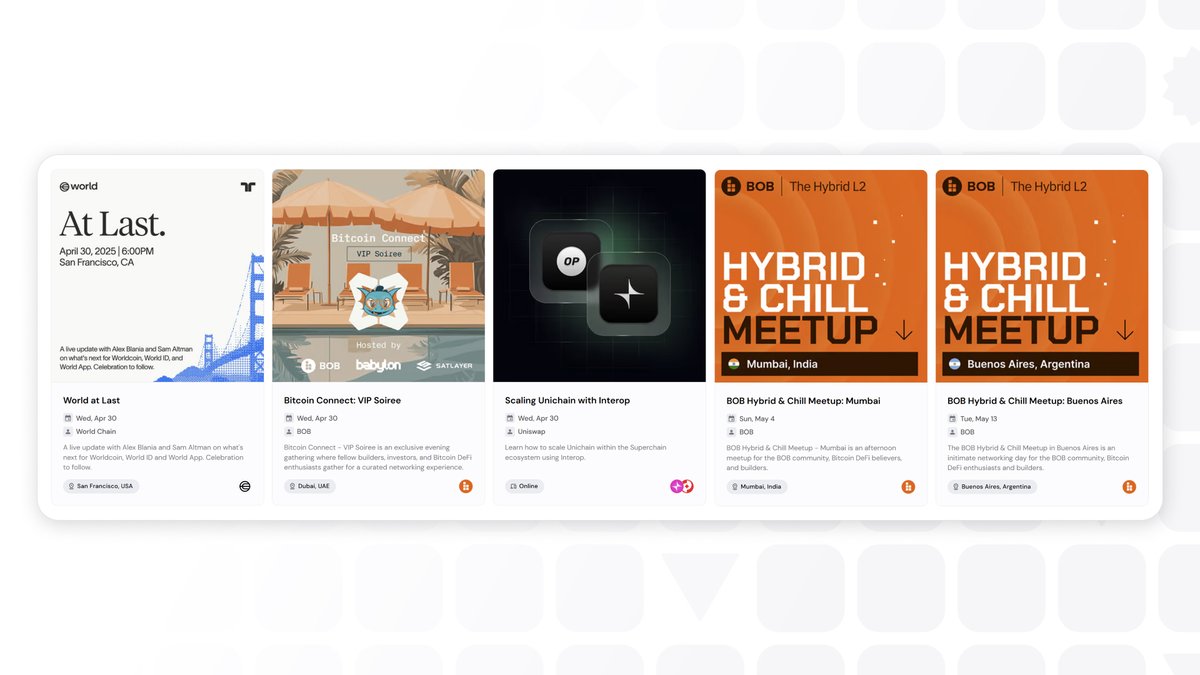1200x675 pixels.
Task: Click the calendar icon beside Sun, May 4
Action: point(731,418)
